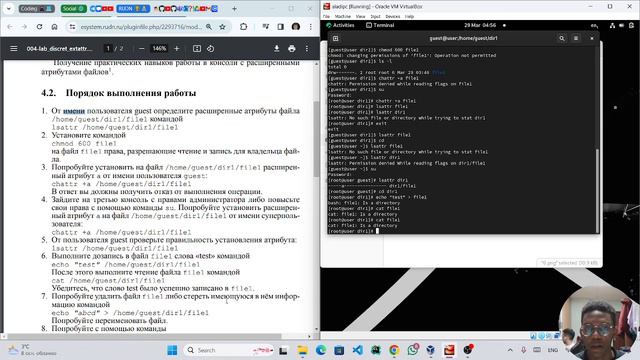Open VirtualBox Input menu
Screen dimensions: 640x360
[x=376, y=16]
